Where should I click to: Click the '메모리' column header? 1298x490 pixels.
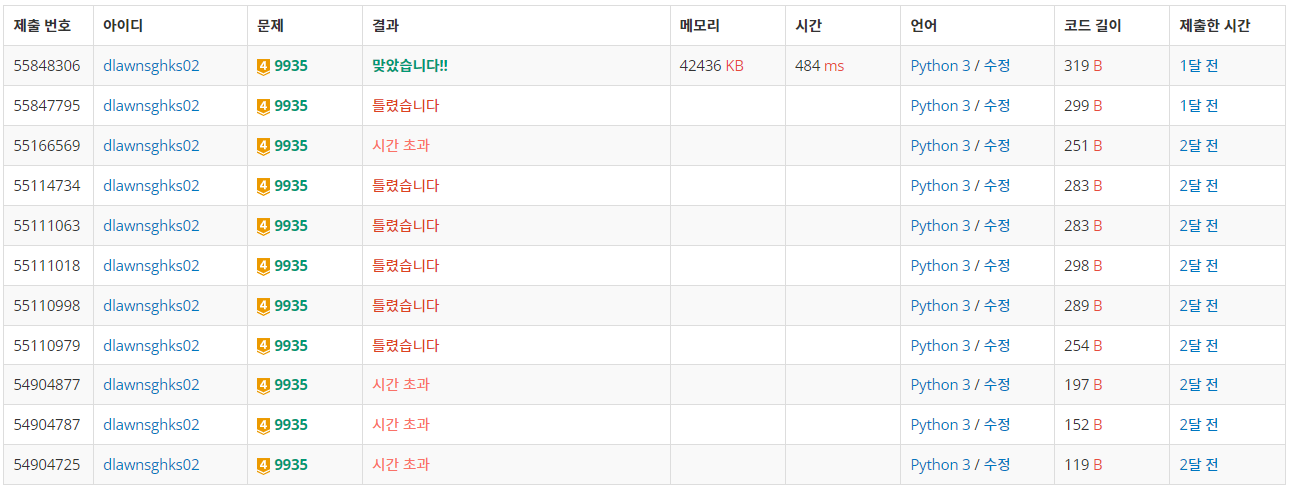[700, 26]
